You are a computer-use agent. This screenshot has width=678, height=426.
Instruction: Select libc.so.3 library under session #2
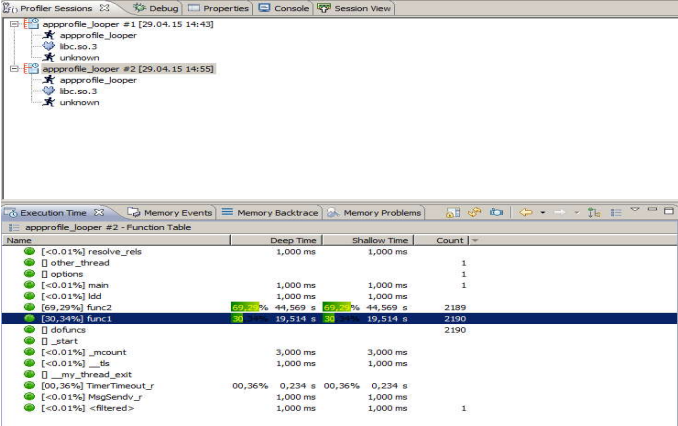[78, 91]
